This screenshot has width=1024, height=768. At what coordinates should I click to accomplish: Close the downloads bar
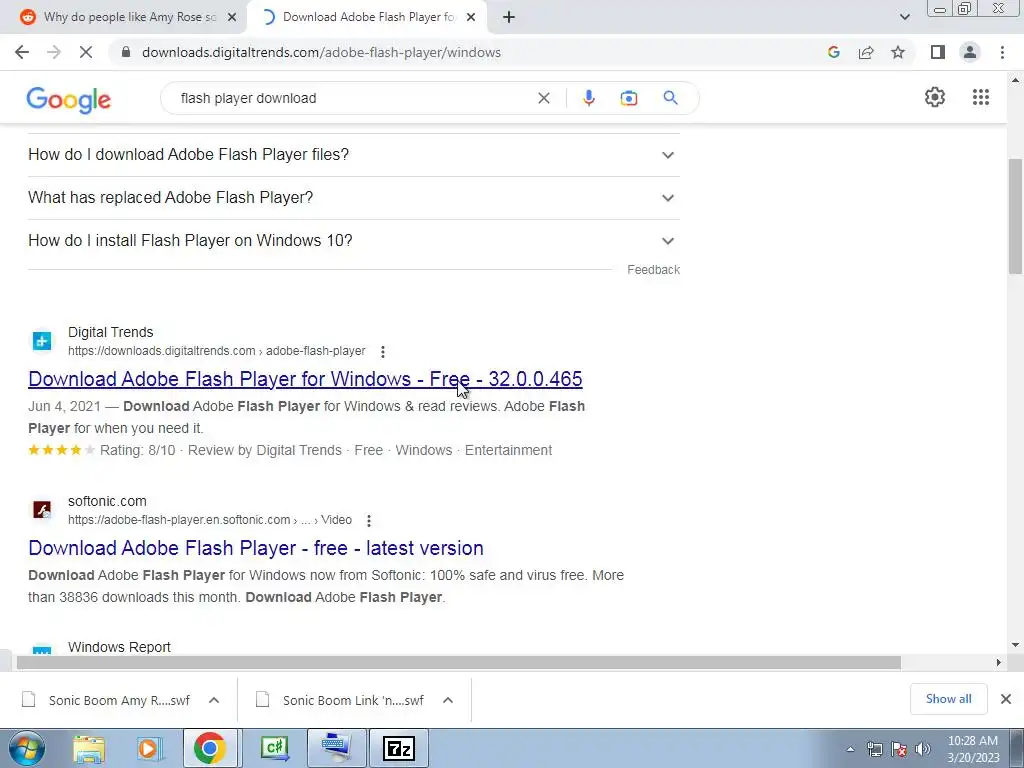1006,699
